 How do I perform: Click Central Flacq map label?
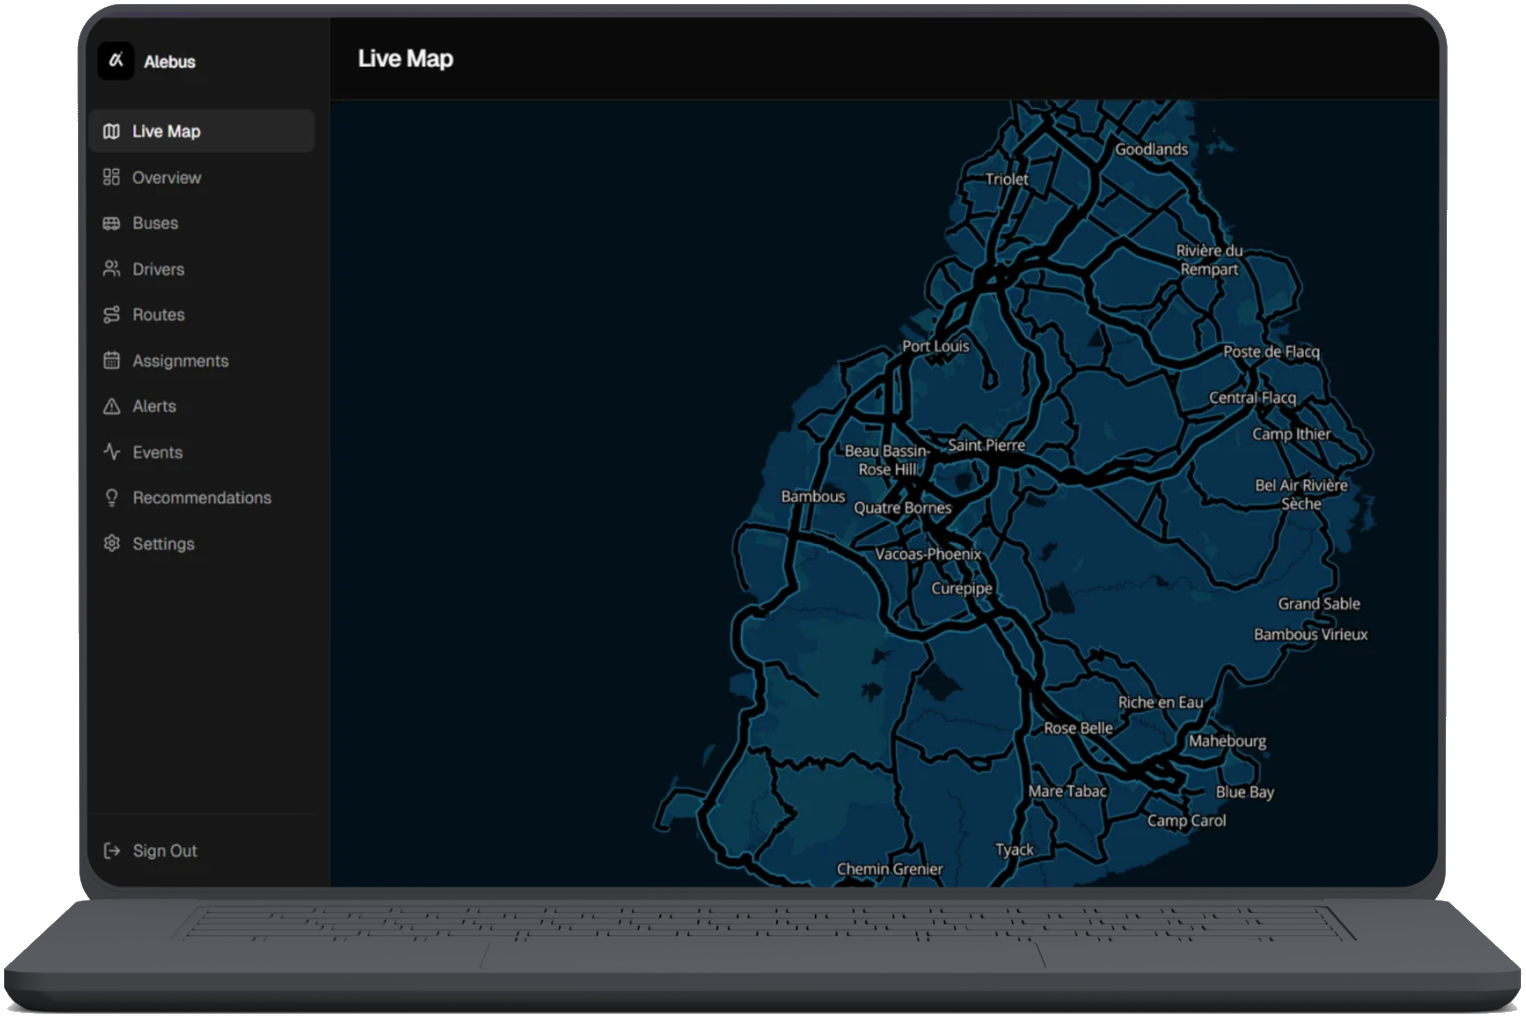1252,398
